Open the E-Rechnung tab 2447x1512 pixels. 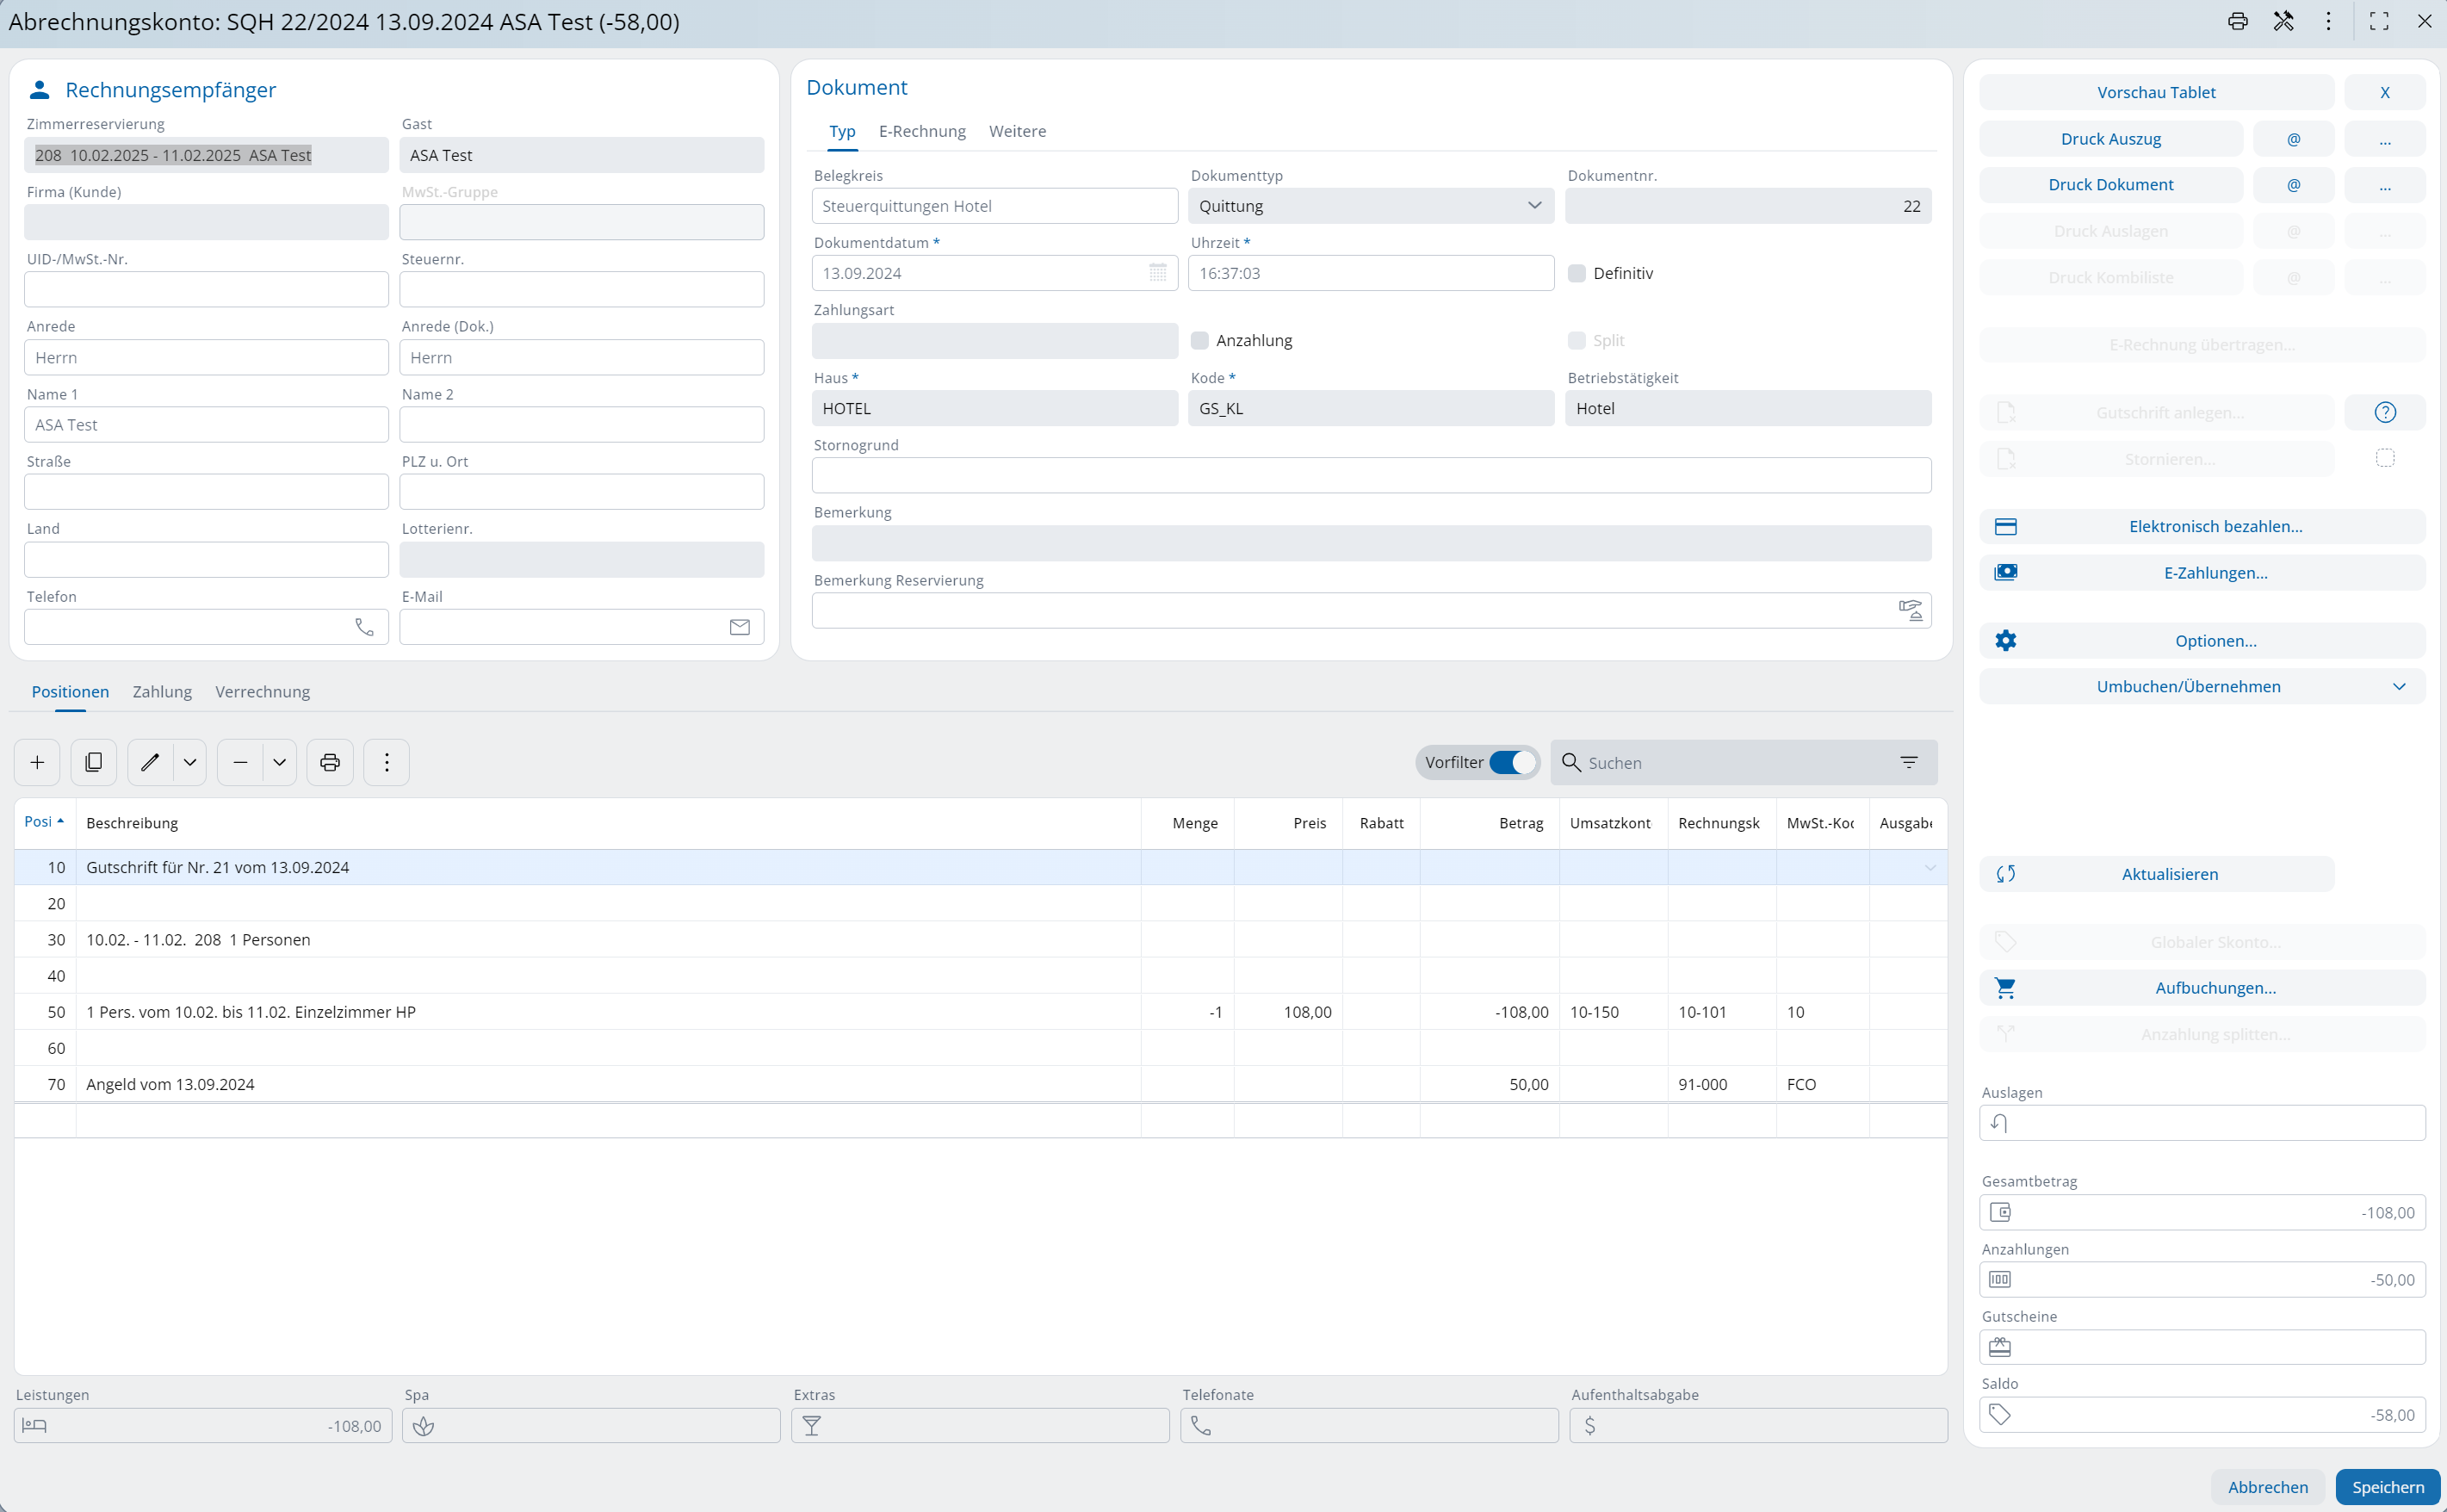(x=922, y=131)
